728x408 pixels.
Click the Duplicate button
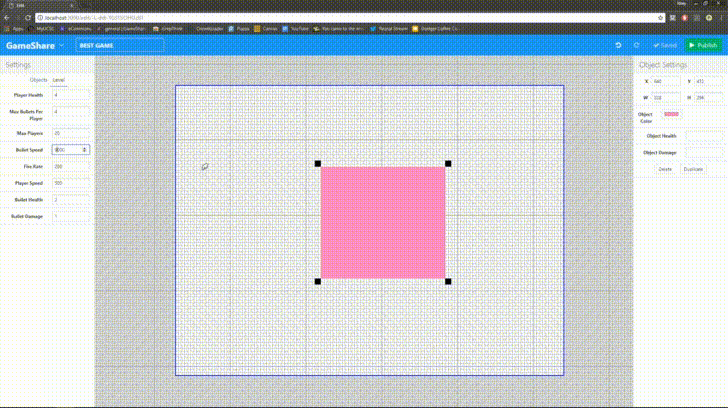coord(693,169)
